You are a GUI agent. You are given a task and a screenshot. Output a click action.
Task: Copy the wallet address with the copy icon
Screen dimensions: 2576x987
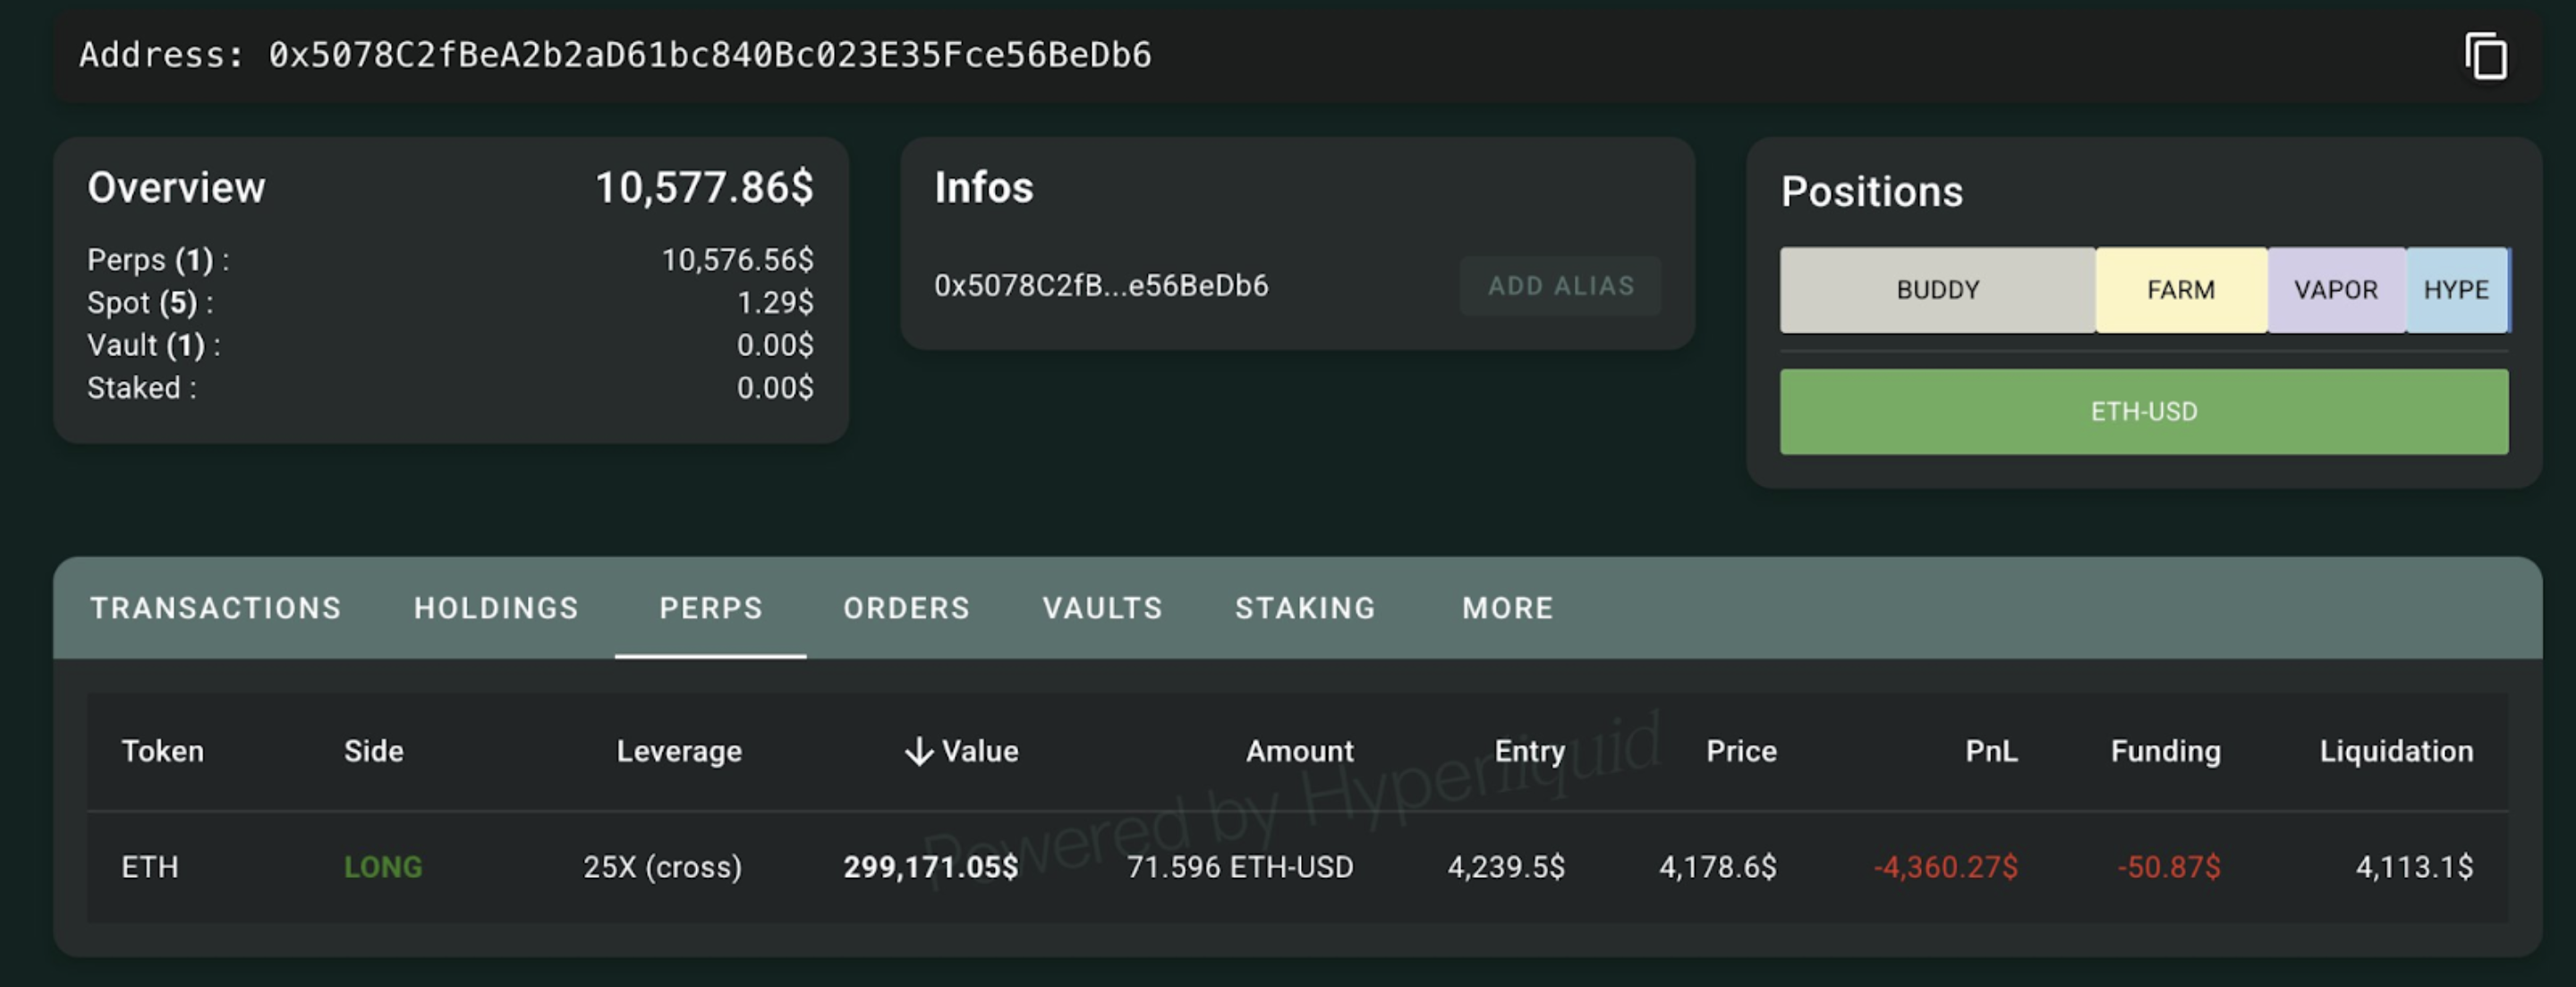2486,56
